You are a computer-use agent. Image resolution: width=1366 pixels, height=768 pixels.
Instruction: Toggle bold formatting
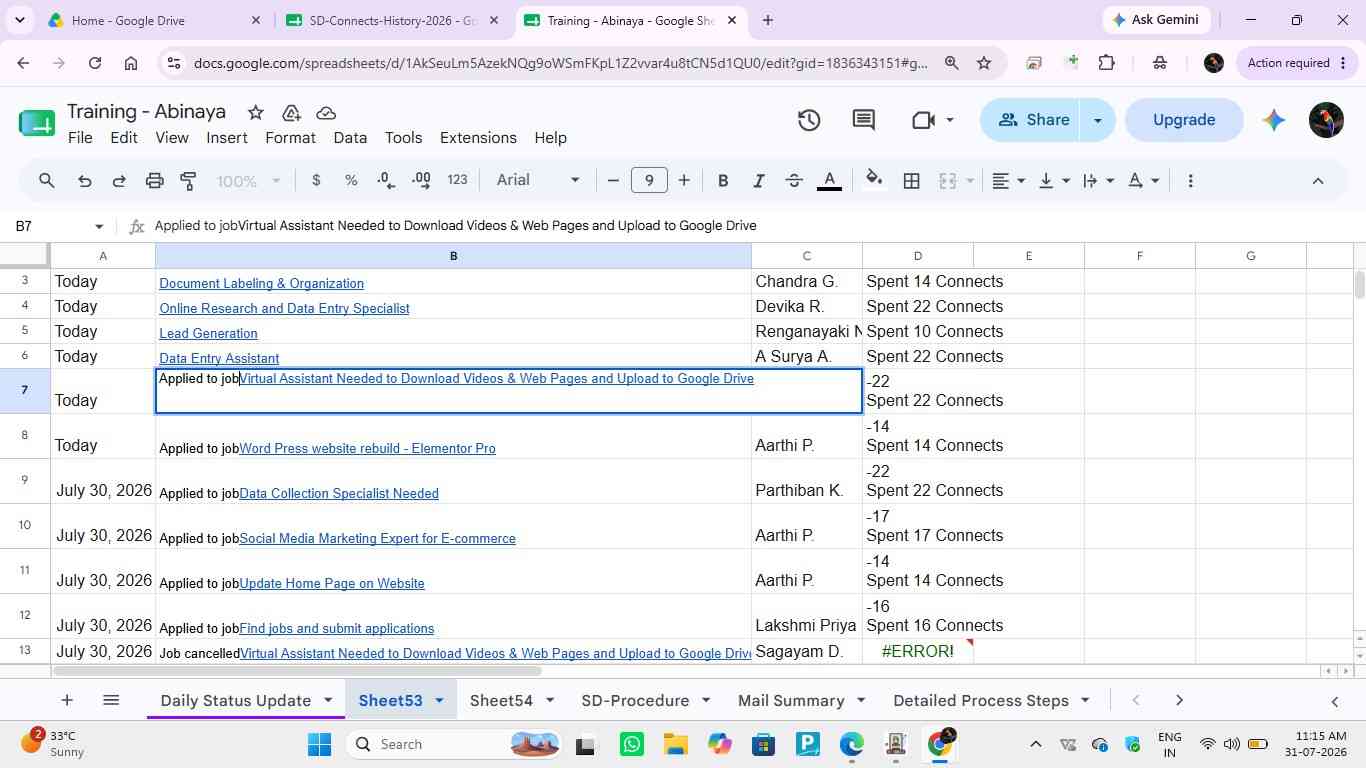tap(722, 181)
